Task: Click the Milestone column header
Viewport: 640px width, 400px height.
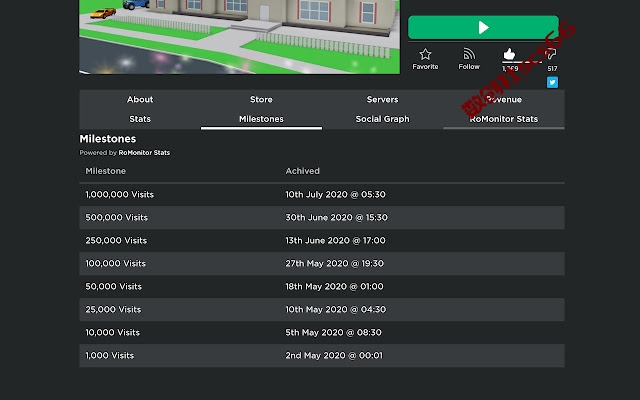Action: point(106,171)
